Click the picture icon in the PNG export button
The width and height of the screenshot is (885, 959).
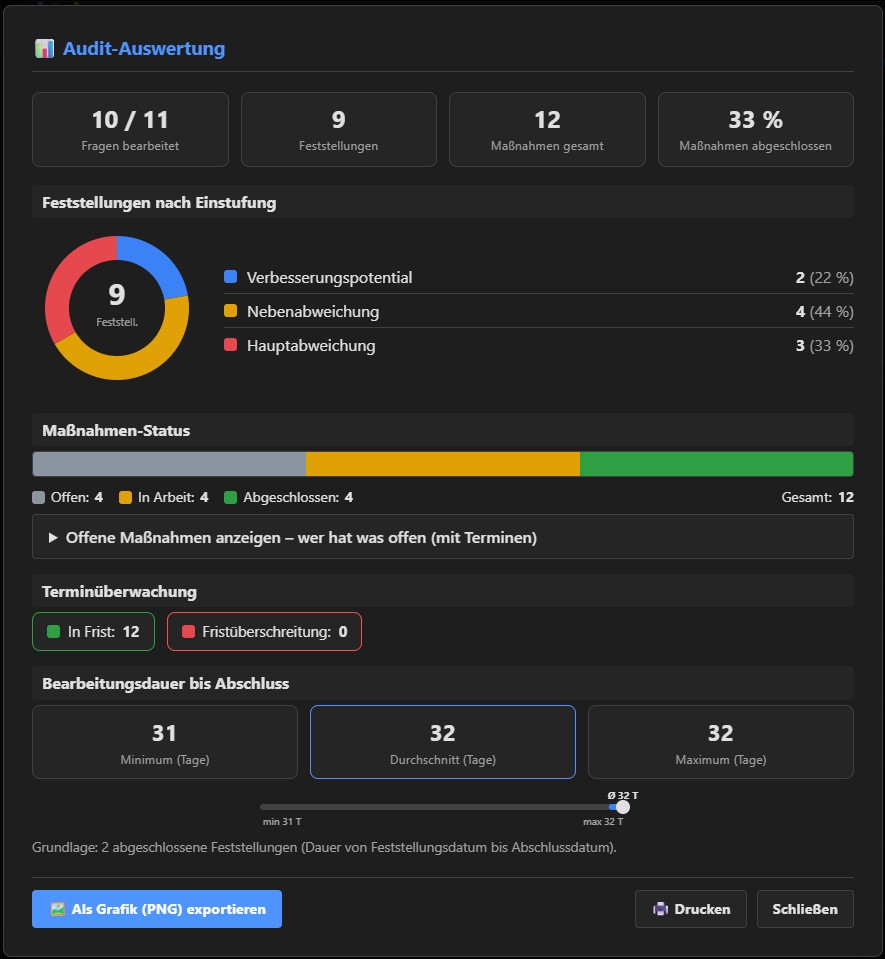[57, 909]
